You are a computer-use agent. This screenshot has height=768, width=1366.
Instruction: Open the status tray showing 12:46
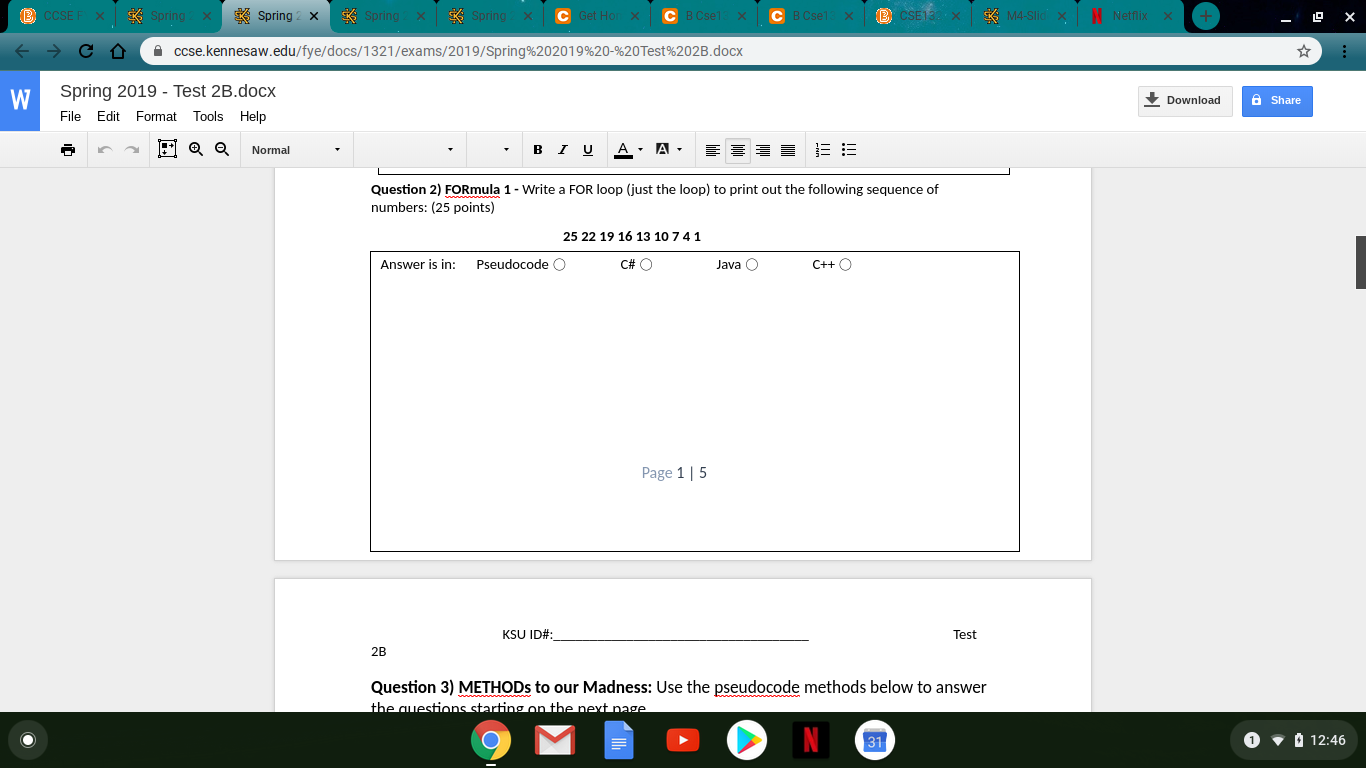pos(1294,740)
